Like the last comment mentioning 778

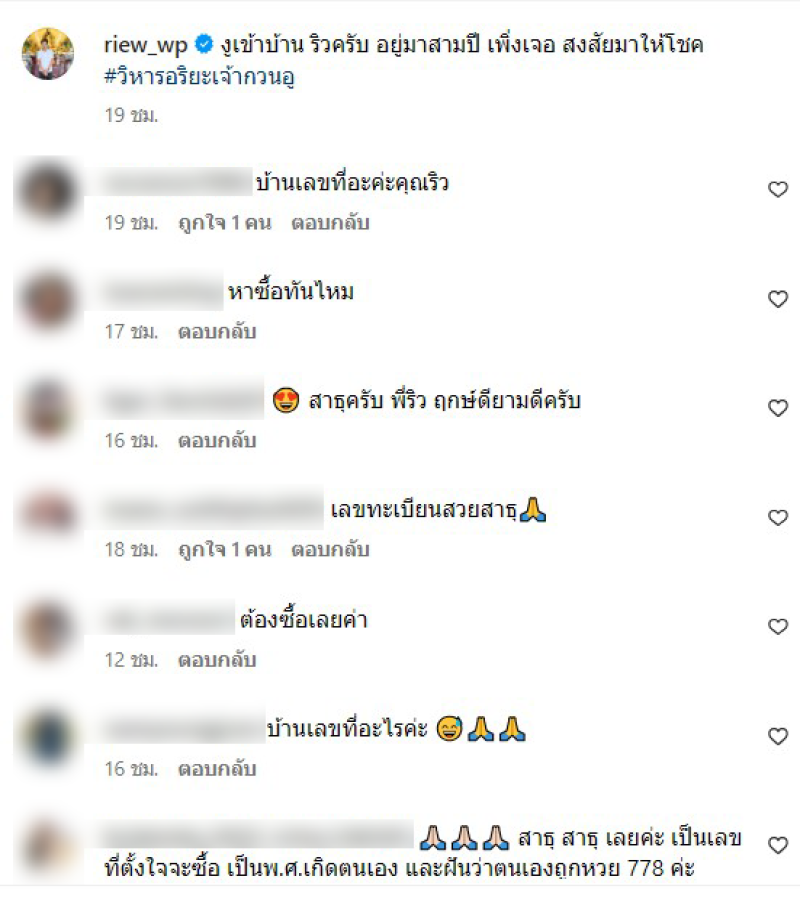pos(778,845)
